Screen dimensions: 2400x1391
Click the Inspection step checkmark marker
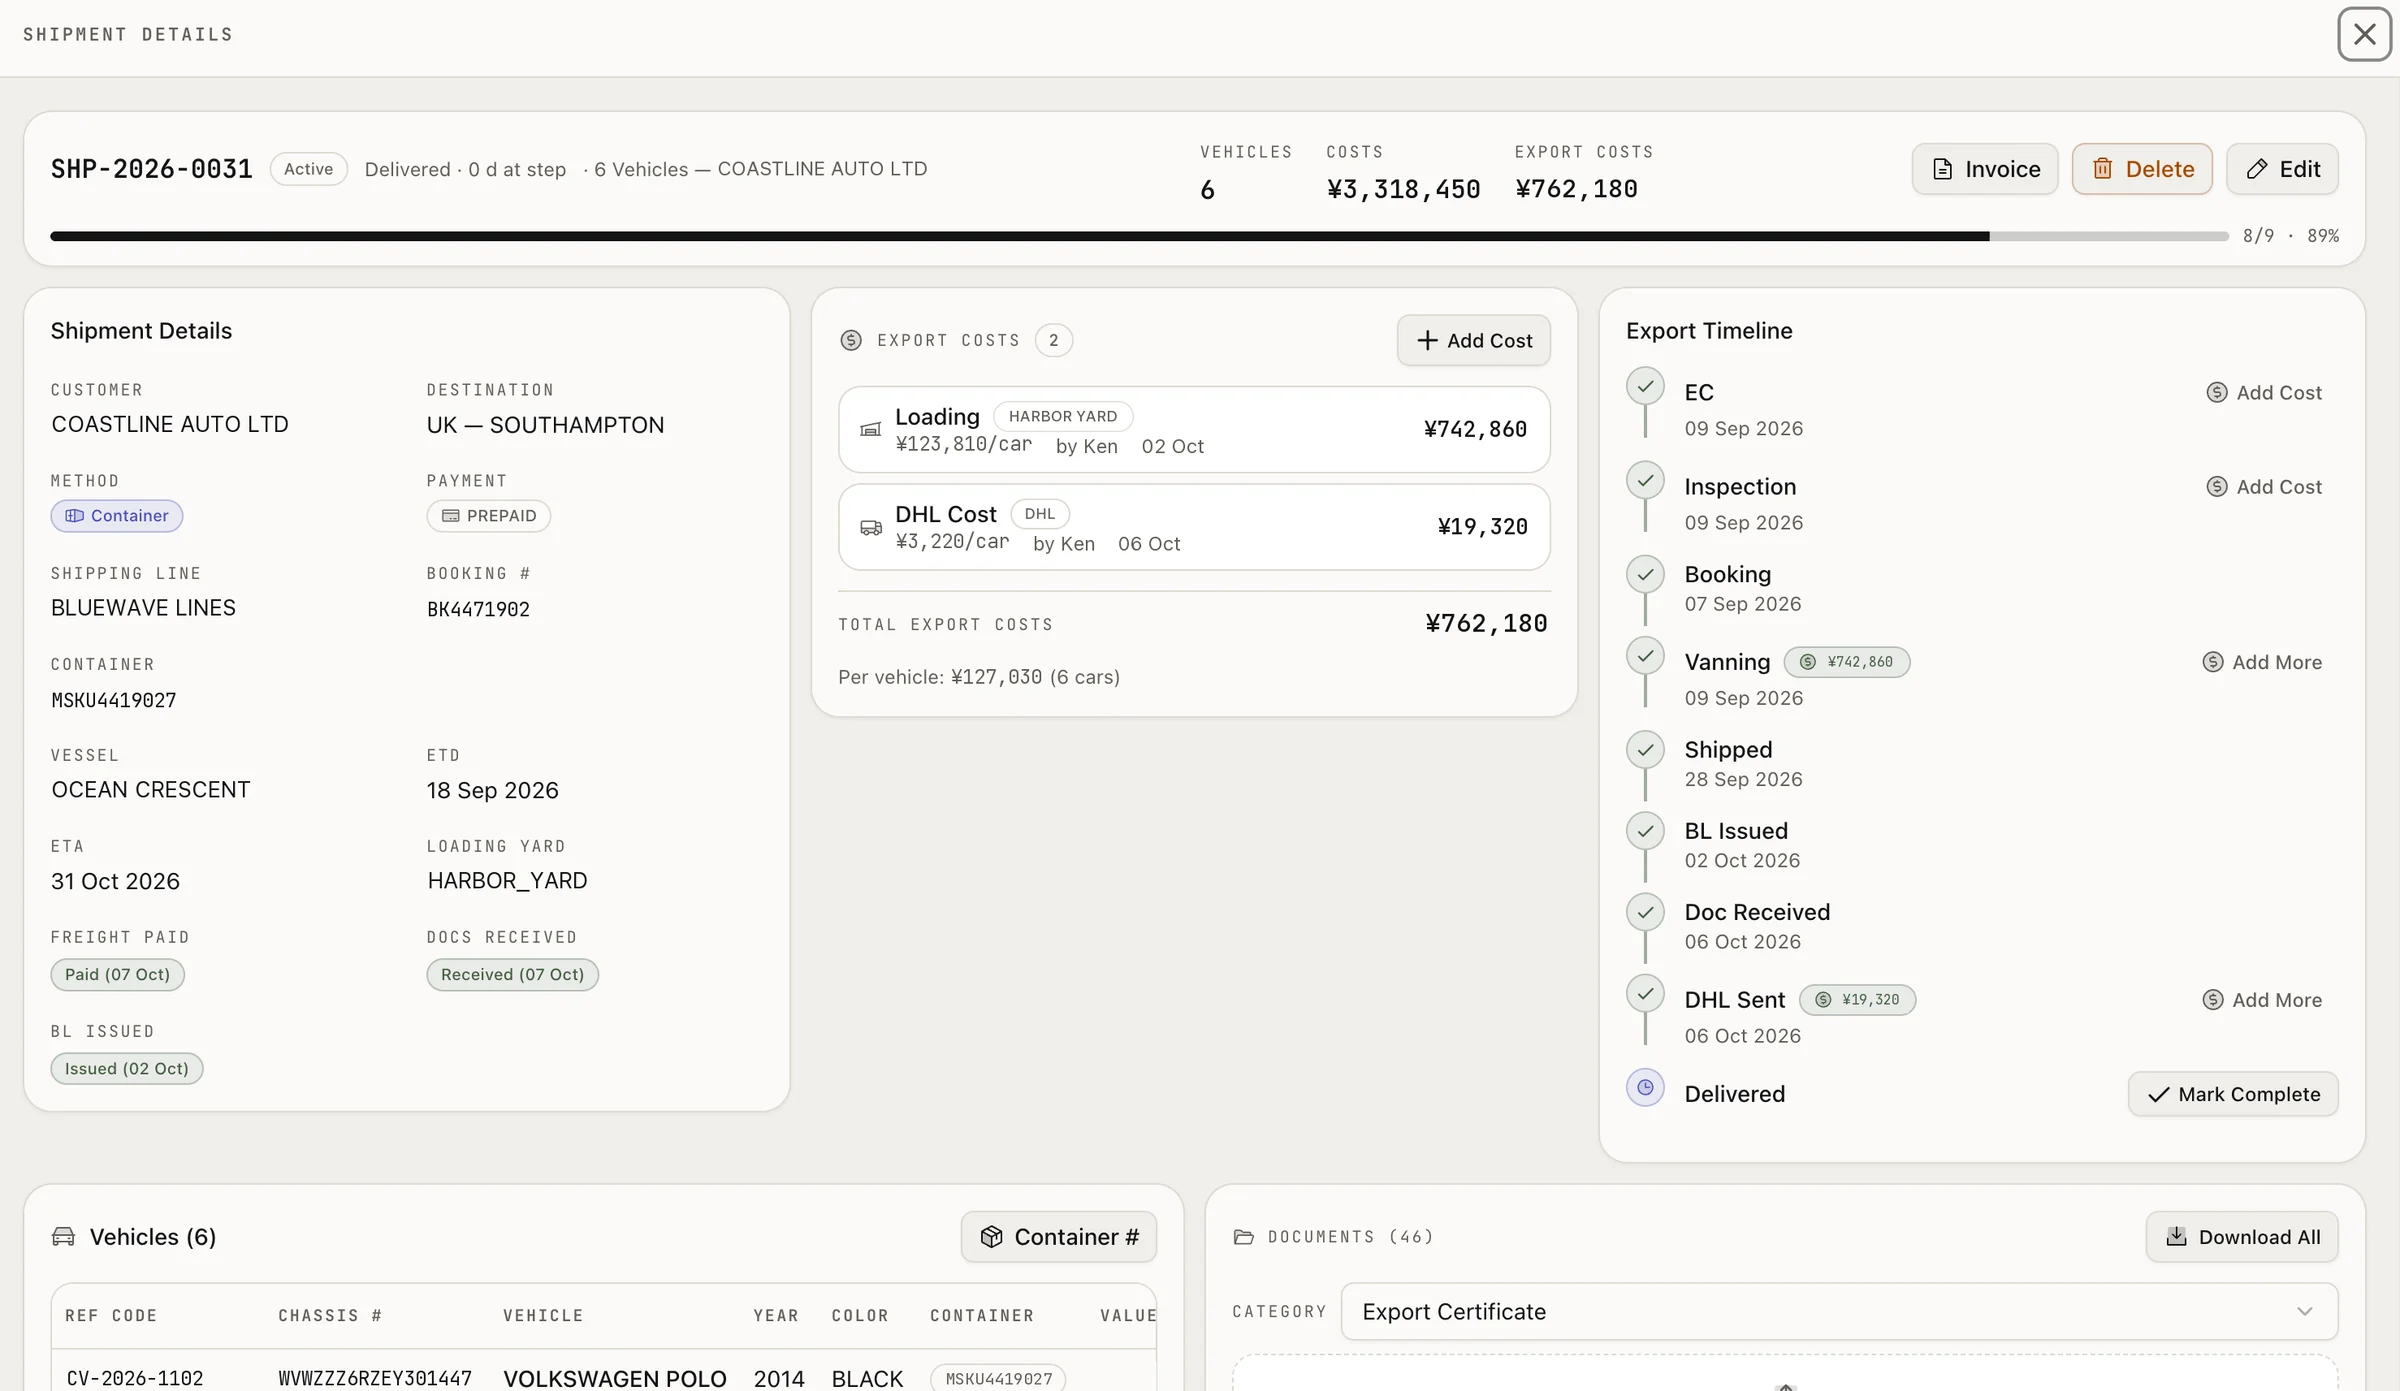tap(1645, 480)
